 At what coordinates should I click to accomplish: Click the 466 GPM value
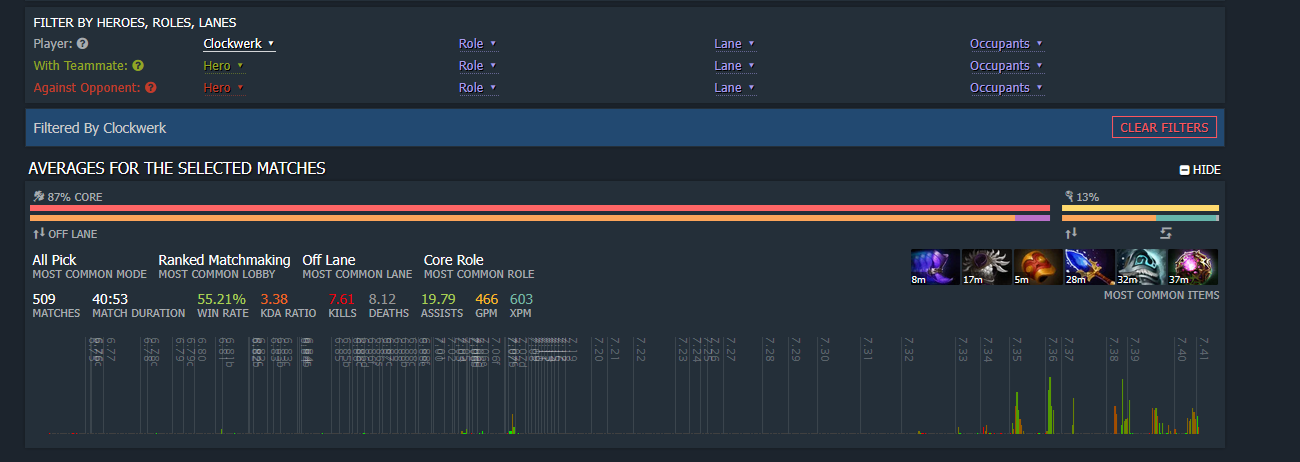486,299
